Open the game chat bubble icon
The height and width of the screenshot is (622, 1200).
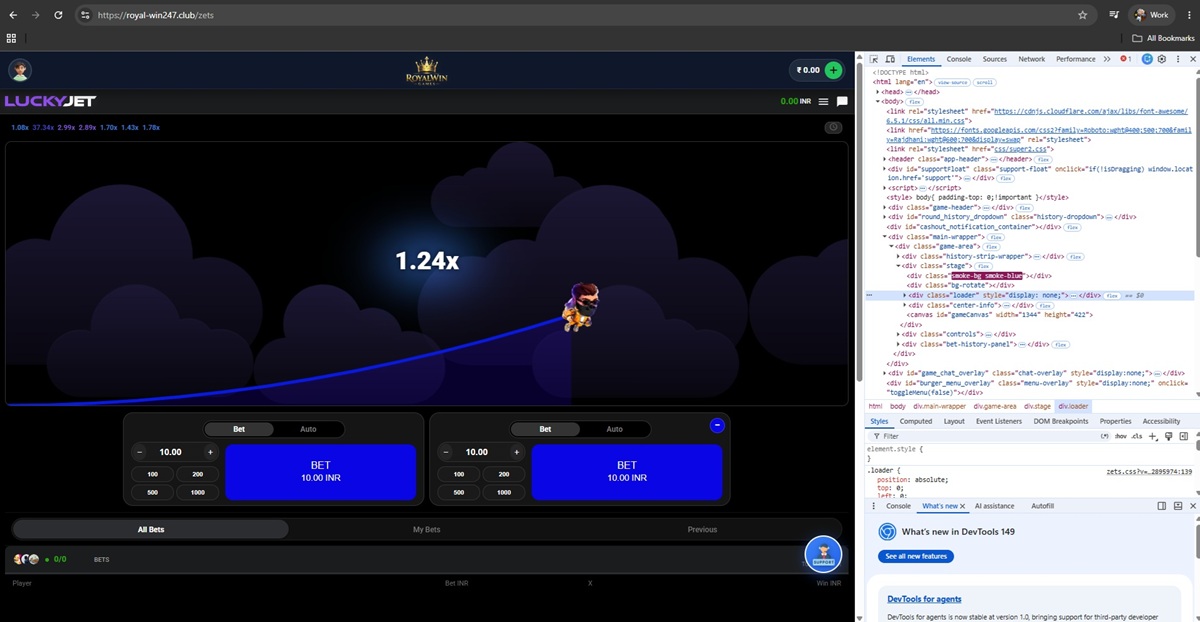click(x=842, y=101)
